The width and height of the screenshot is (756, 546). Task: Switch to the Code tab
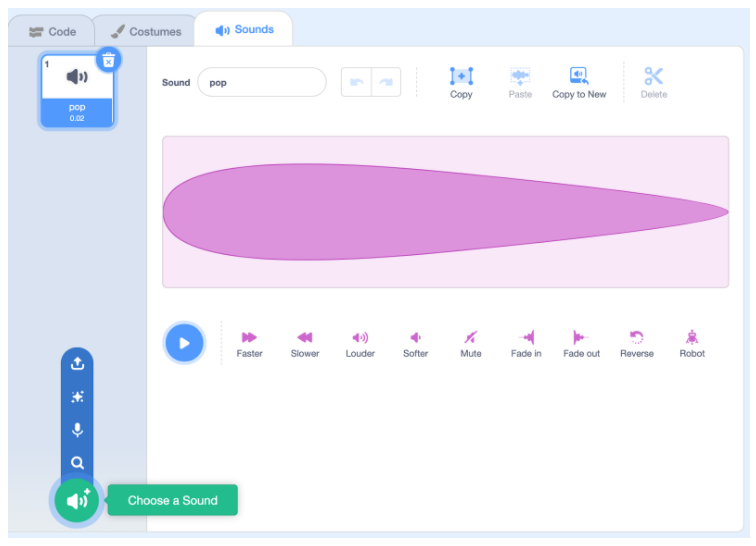52,32
